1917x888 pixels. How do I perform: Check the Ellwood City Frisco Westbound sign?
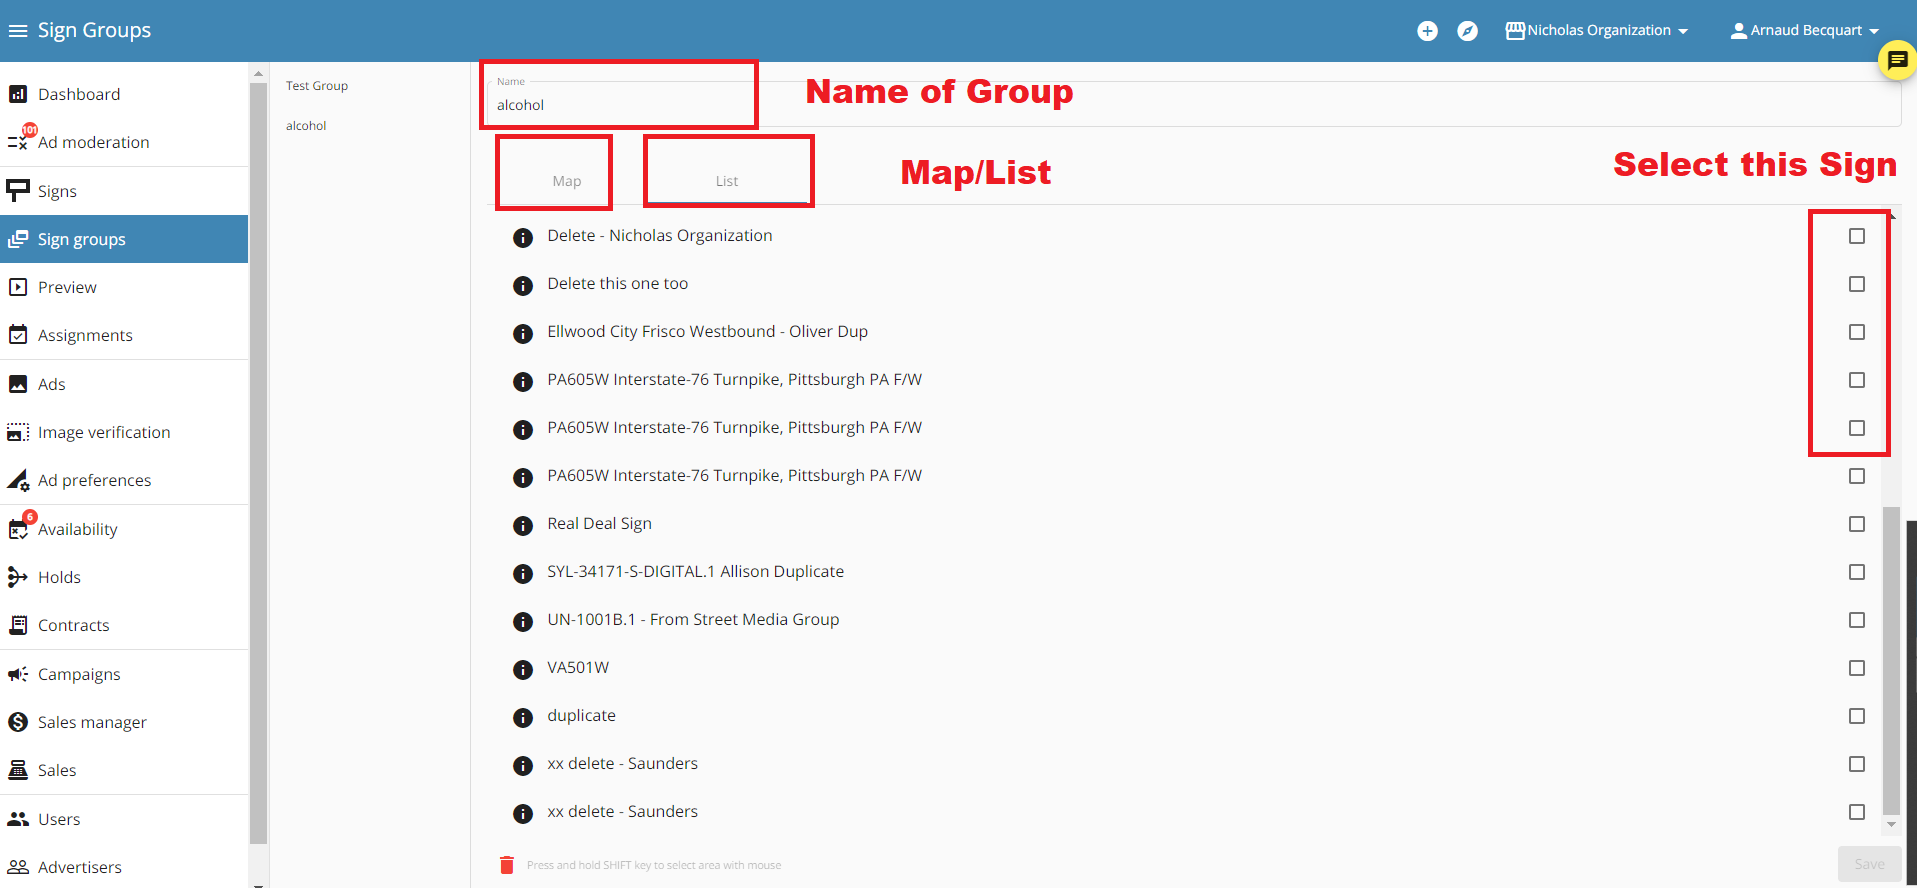(1857, 332)
